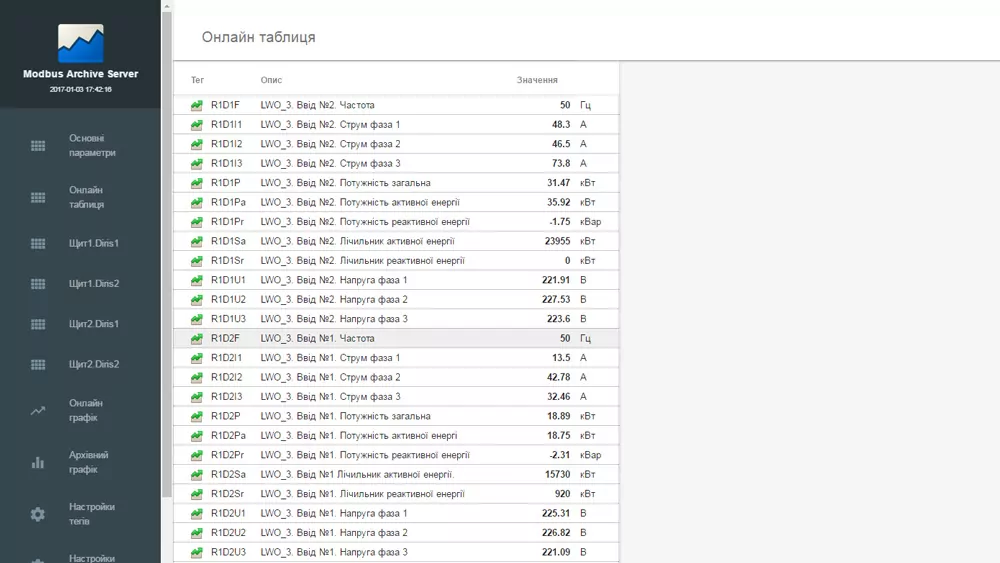Click grid icon beside Основні параметри
1000x563 pixels.
point(38,146)
